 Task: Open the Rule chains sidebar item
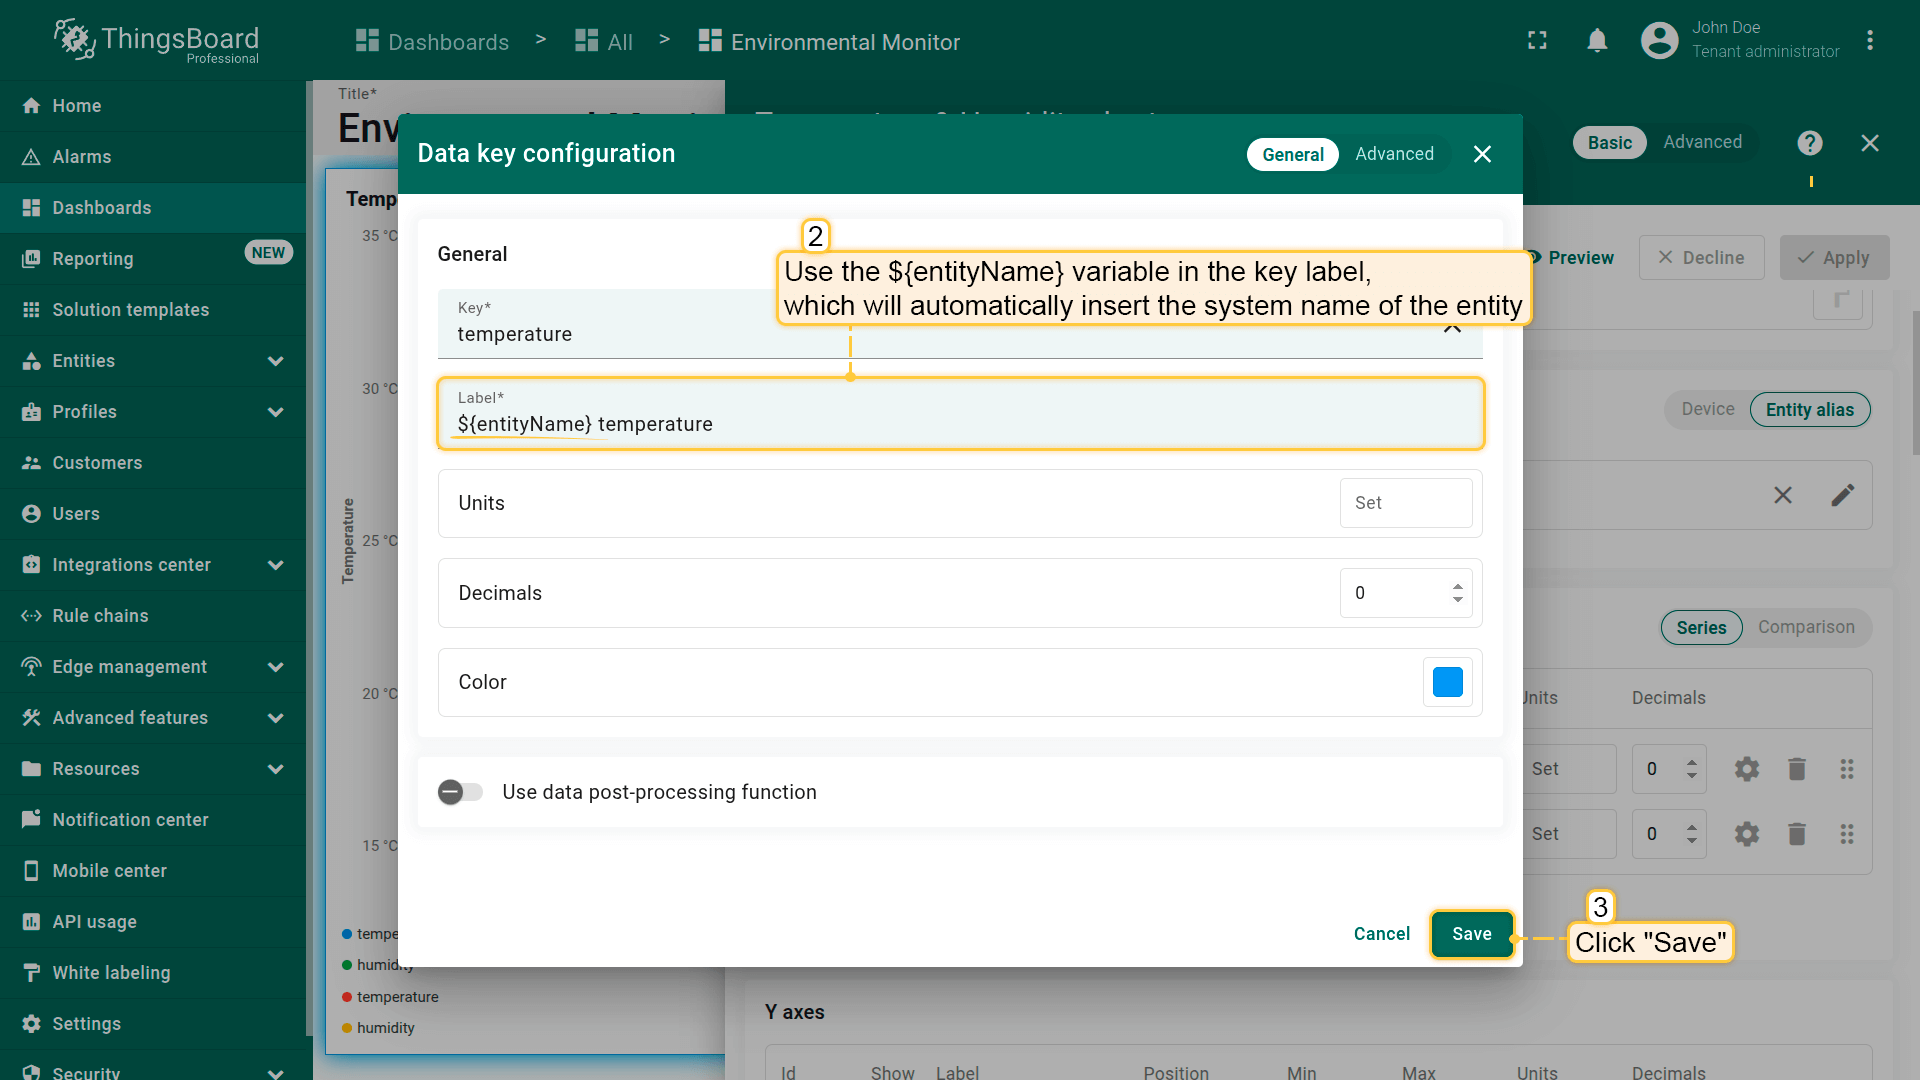[x=100, y=616]
